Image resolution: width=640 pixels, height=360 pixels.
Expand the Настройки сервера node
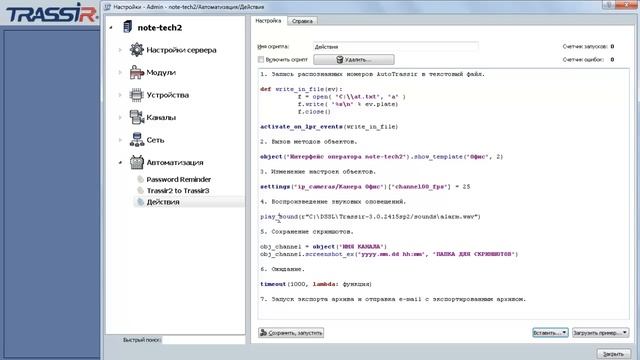(x=120, y=50)
